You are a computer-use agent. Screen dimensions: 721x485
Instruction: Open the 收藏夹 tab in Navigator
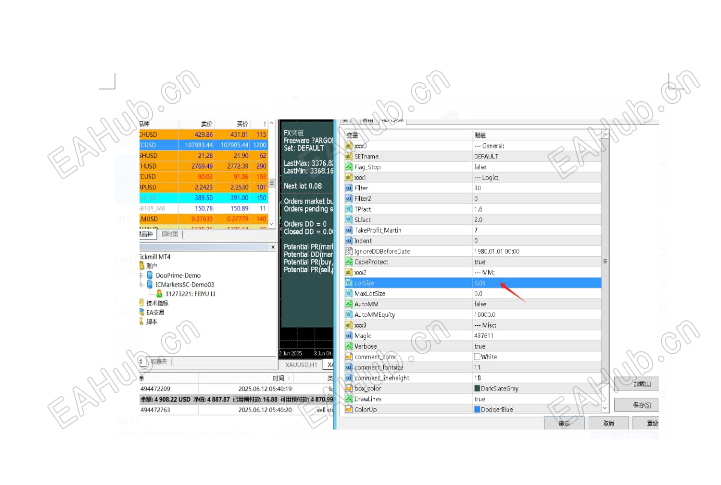click(159, 361)
